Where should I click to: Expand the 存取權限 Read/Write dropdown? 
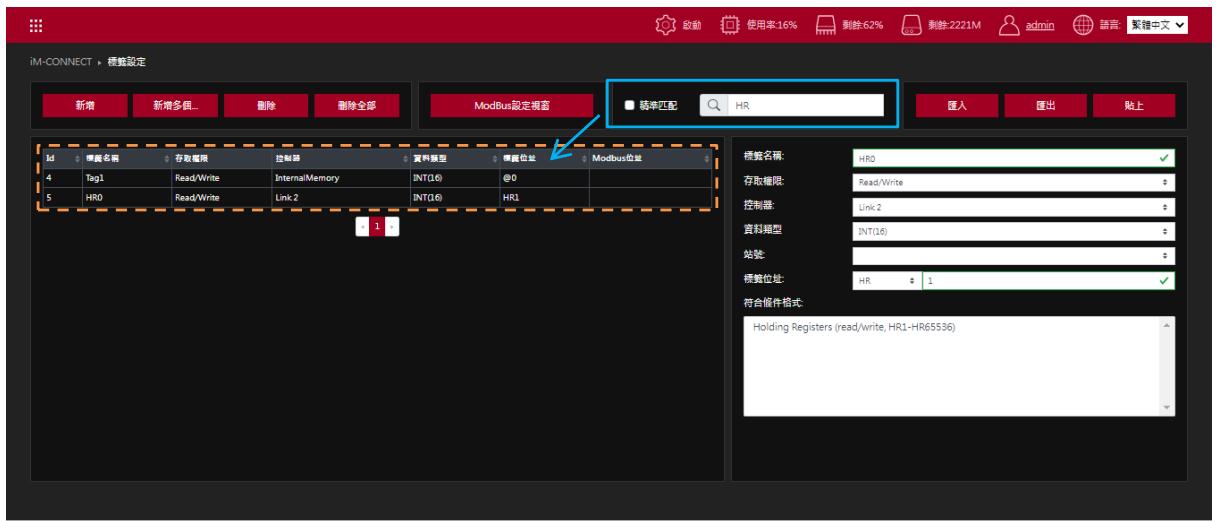(x=1013, y=183)
